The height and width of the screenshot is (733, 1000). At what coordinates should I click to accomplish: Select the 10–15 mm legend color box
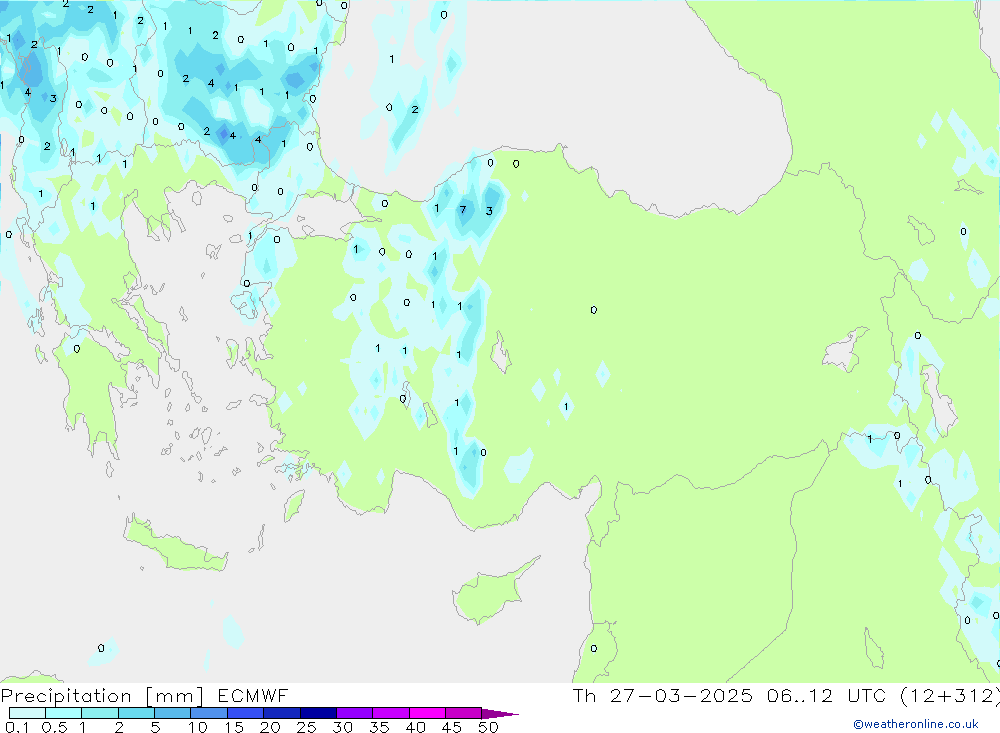tap(209, 713)
